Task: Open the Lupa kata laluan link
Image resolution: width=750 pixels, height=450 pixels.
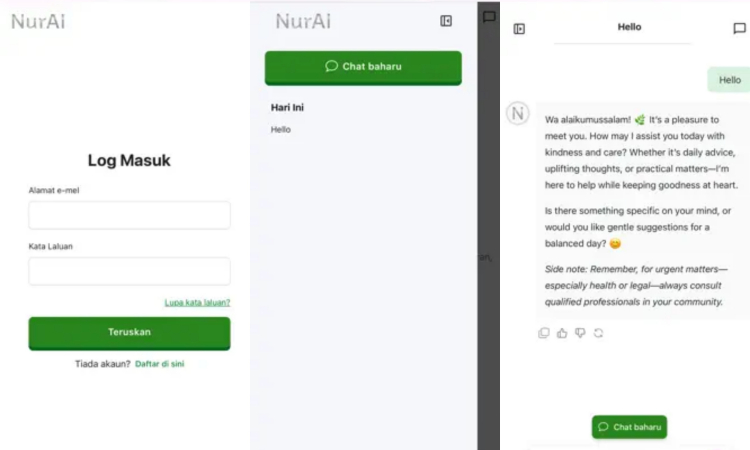Action: [197, 302]
